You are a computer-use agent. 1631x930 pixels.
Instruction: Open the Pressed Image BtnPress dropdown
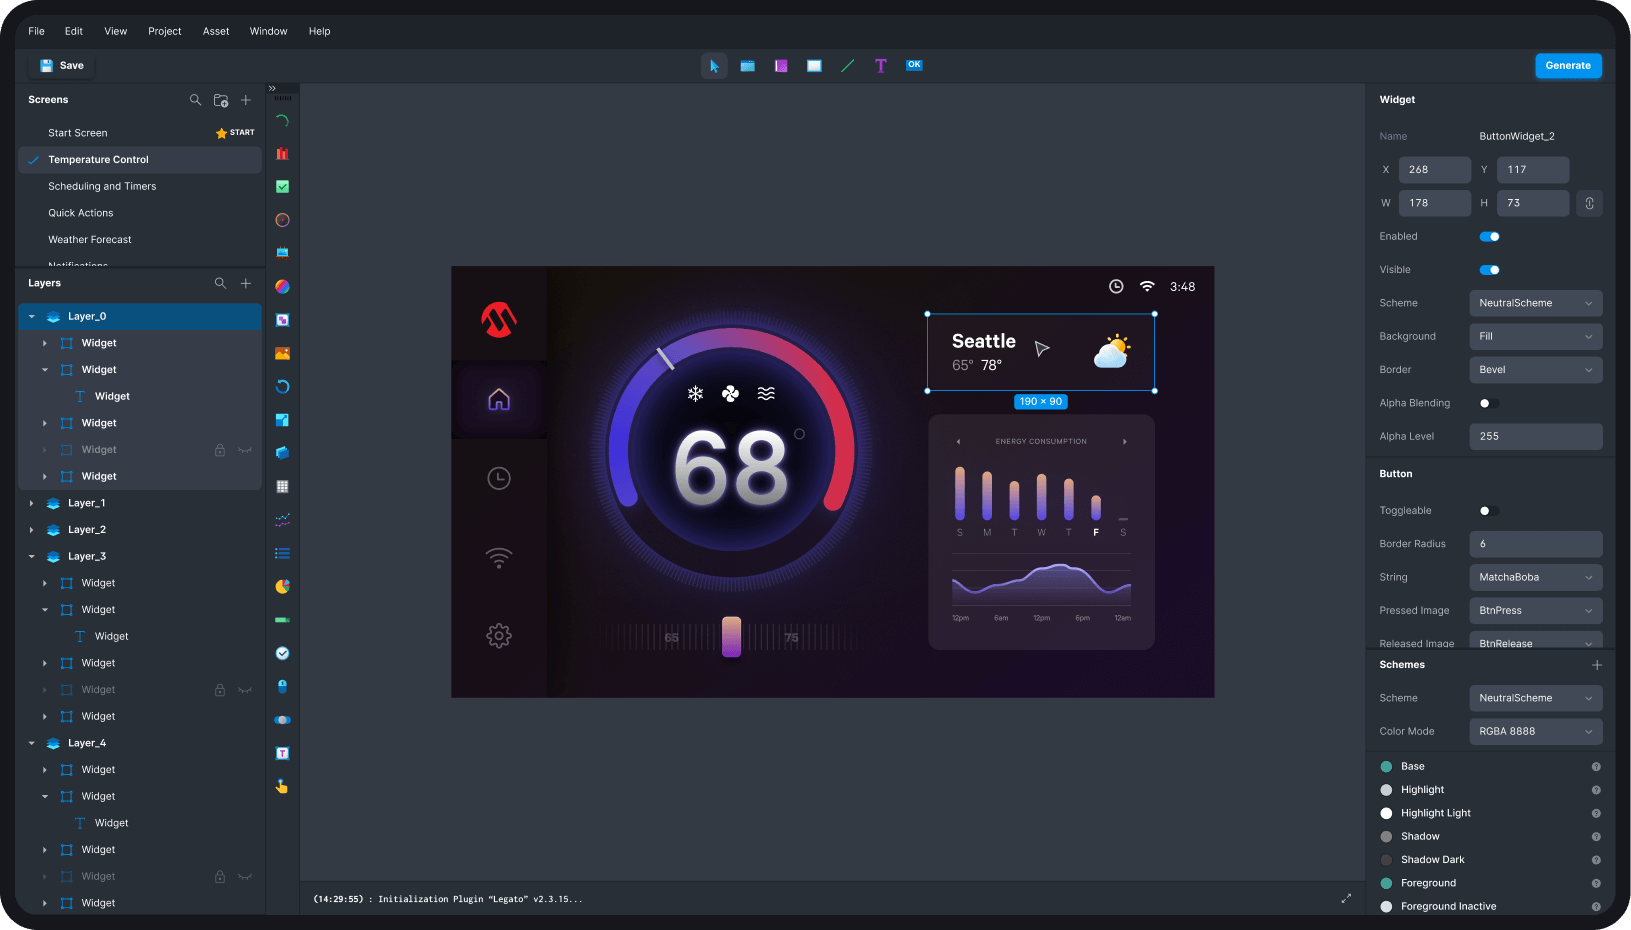[x=1536, y=611]
